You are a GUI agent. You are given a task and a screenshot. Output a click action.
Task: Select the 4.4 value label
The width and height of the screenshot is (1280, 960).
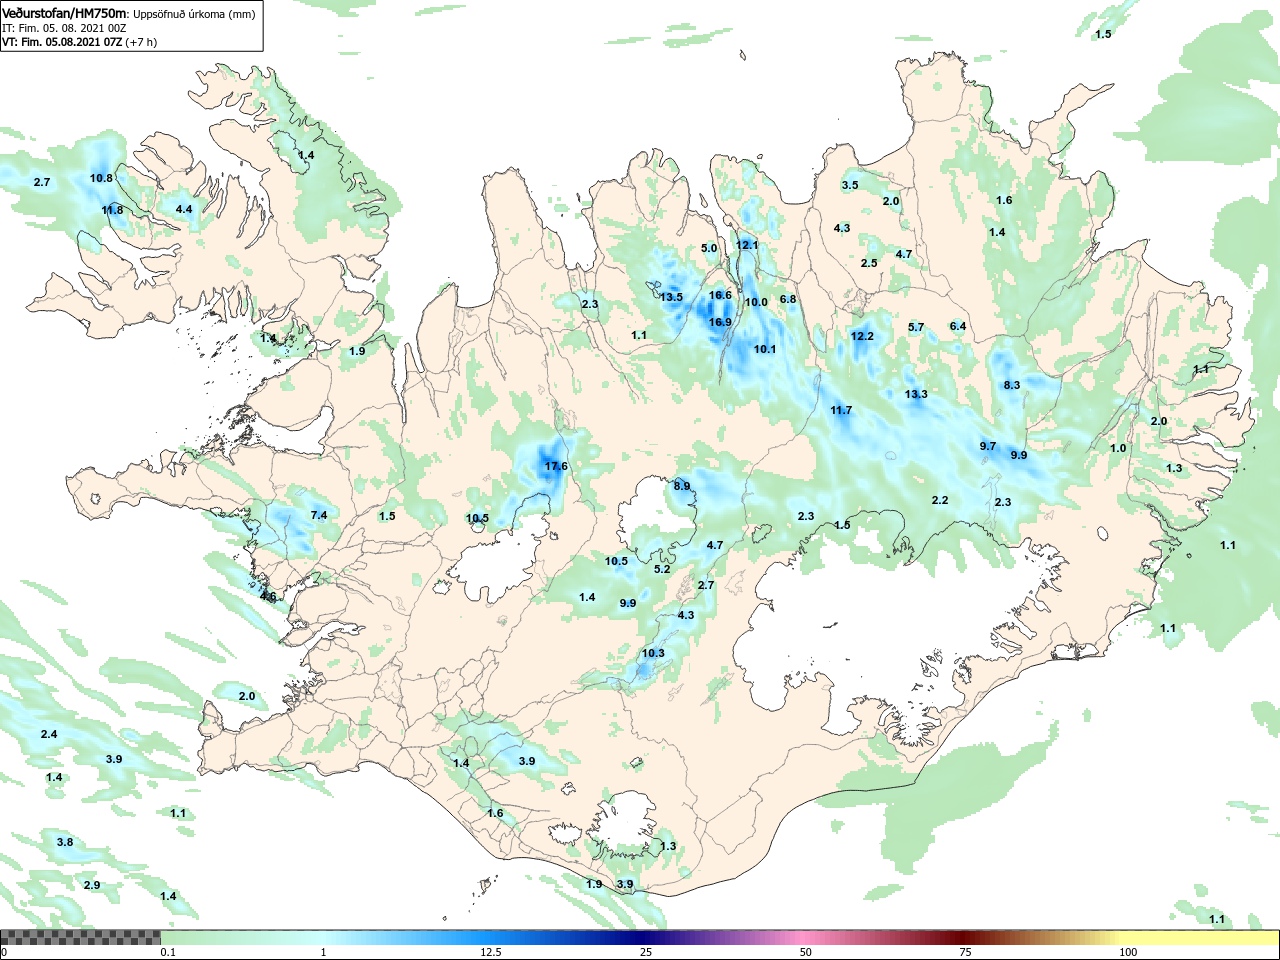[184, 209]
